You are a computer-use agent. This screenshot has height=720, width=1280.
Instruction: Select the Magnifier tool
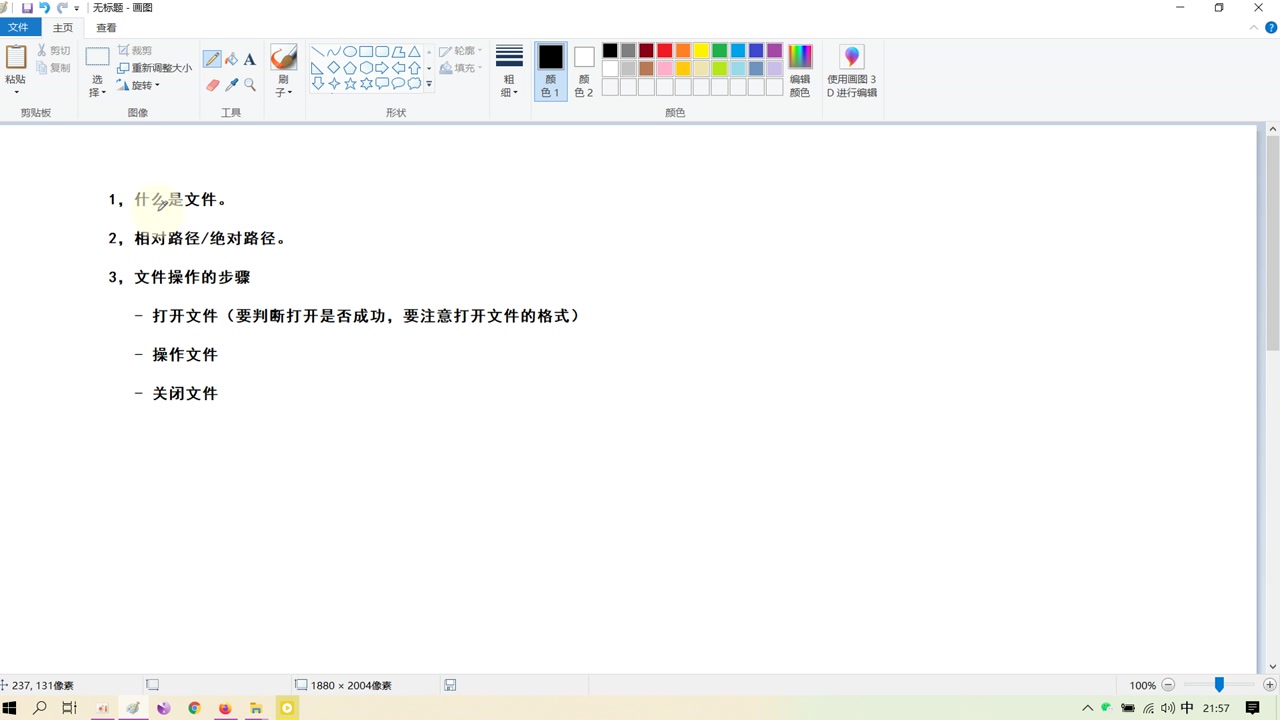pyautogui.click(x=250, y=85)
